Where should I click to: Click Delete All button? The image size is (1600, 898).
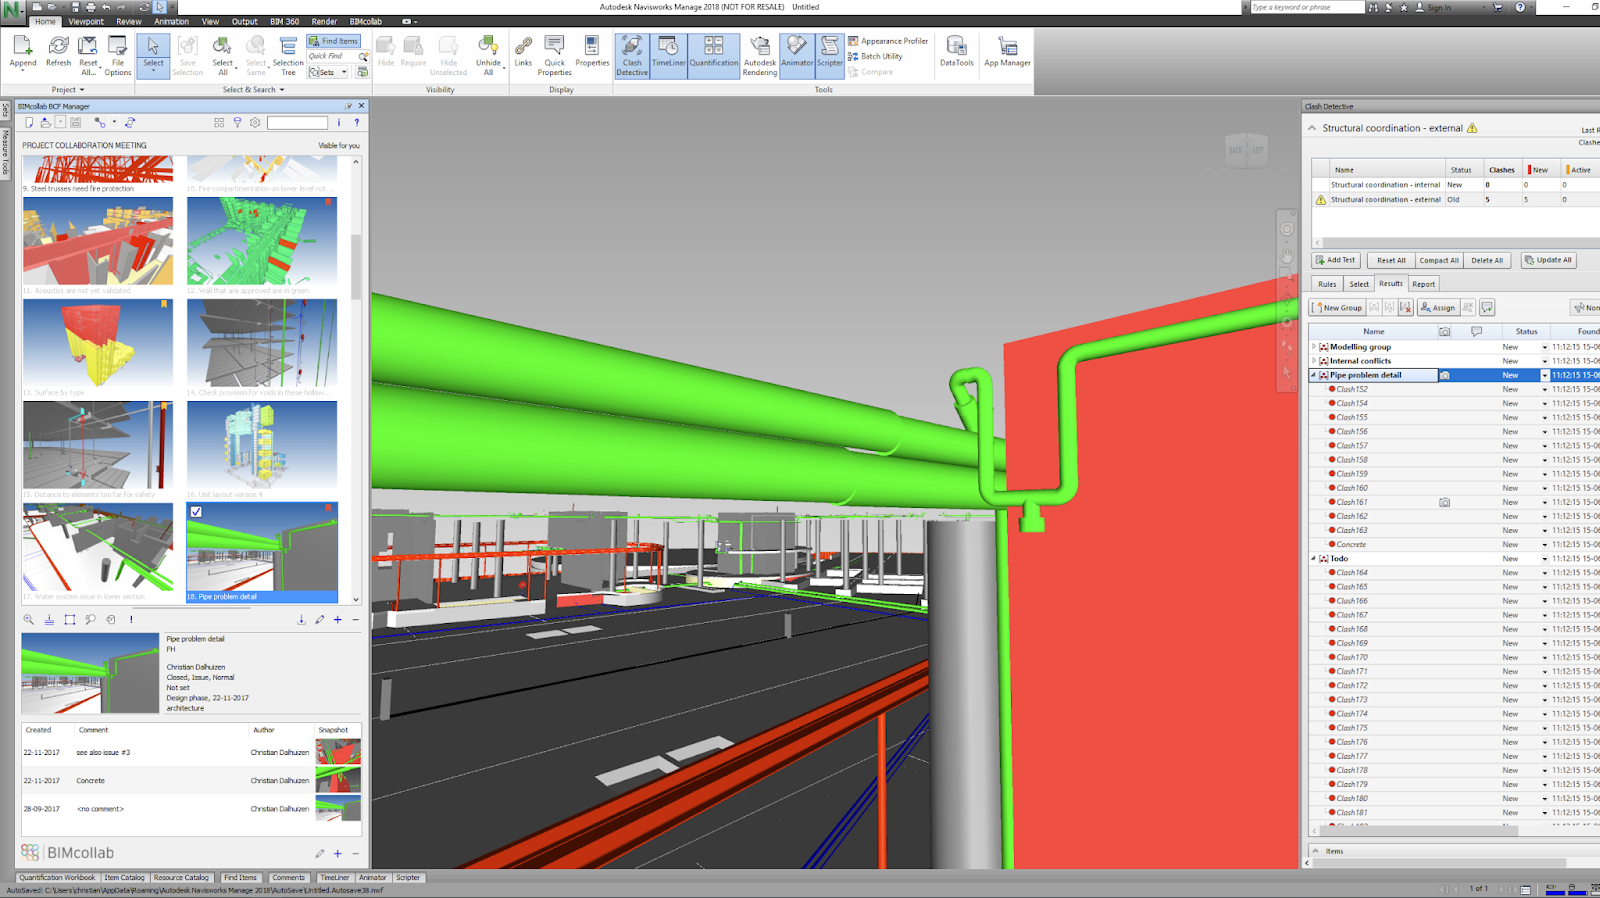(x=1487, y=260)
